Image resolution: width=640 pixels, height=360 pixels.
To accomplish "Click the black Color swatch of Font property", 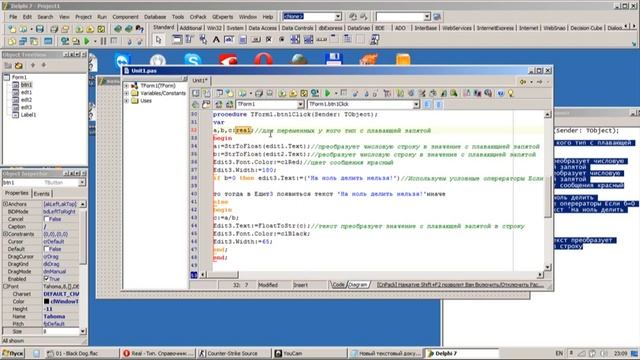I will [x=47, y=301].
